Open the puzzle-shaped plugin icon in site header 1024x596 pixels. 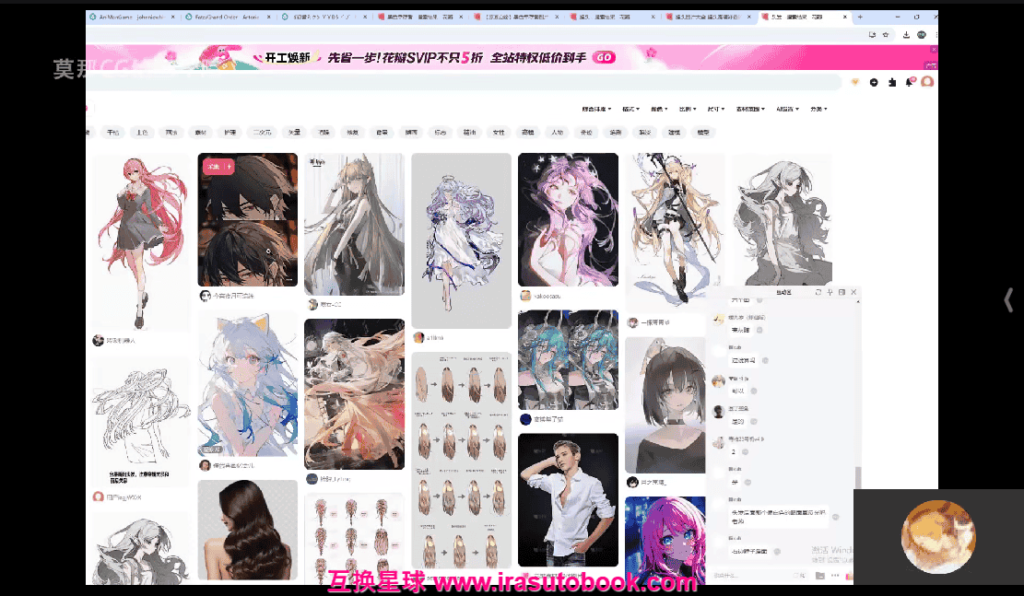pyautogui.click(x=891, y=82)
